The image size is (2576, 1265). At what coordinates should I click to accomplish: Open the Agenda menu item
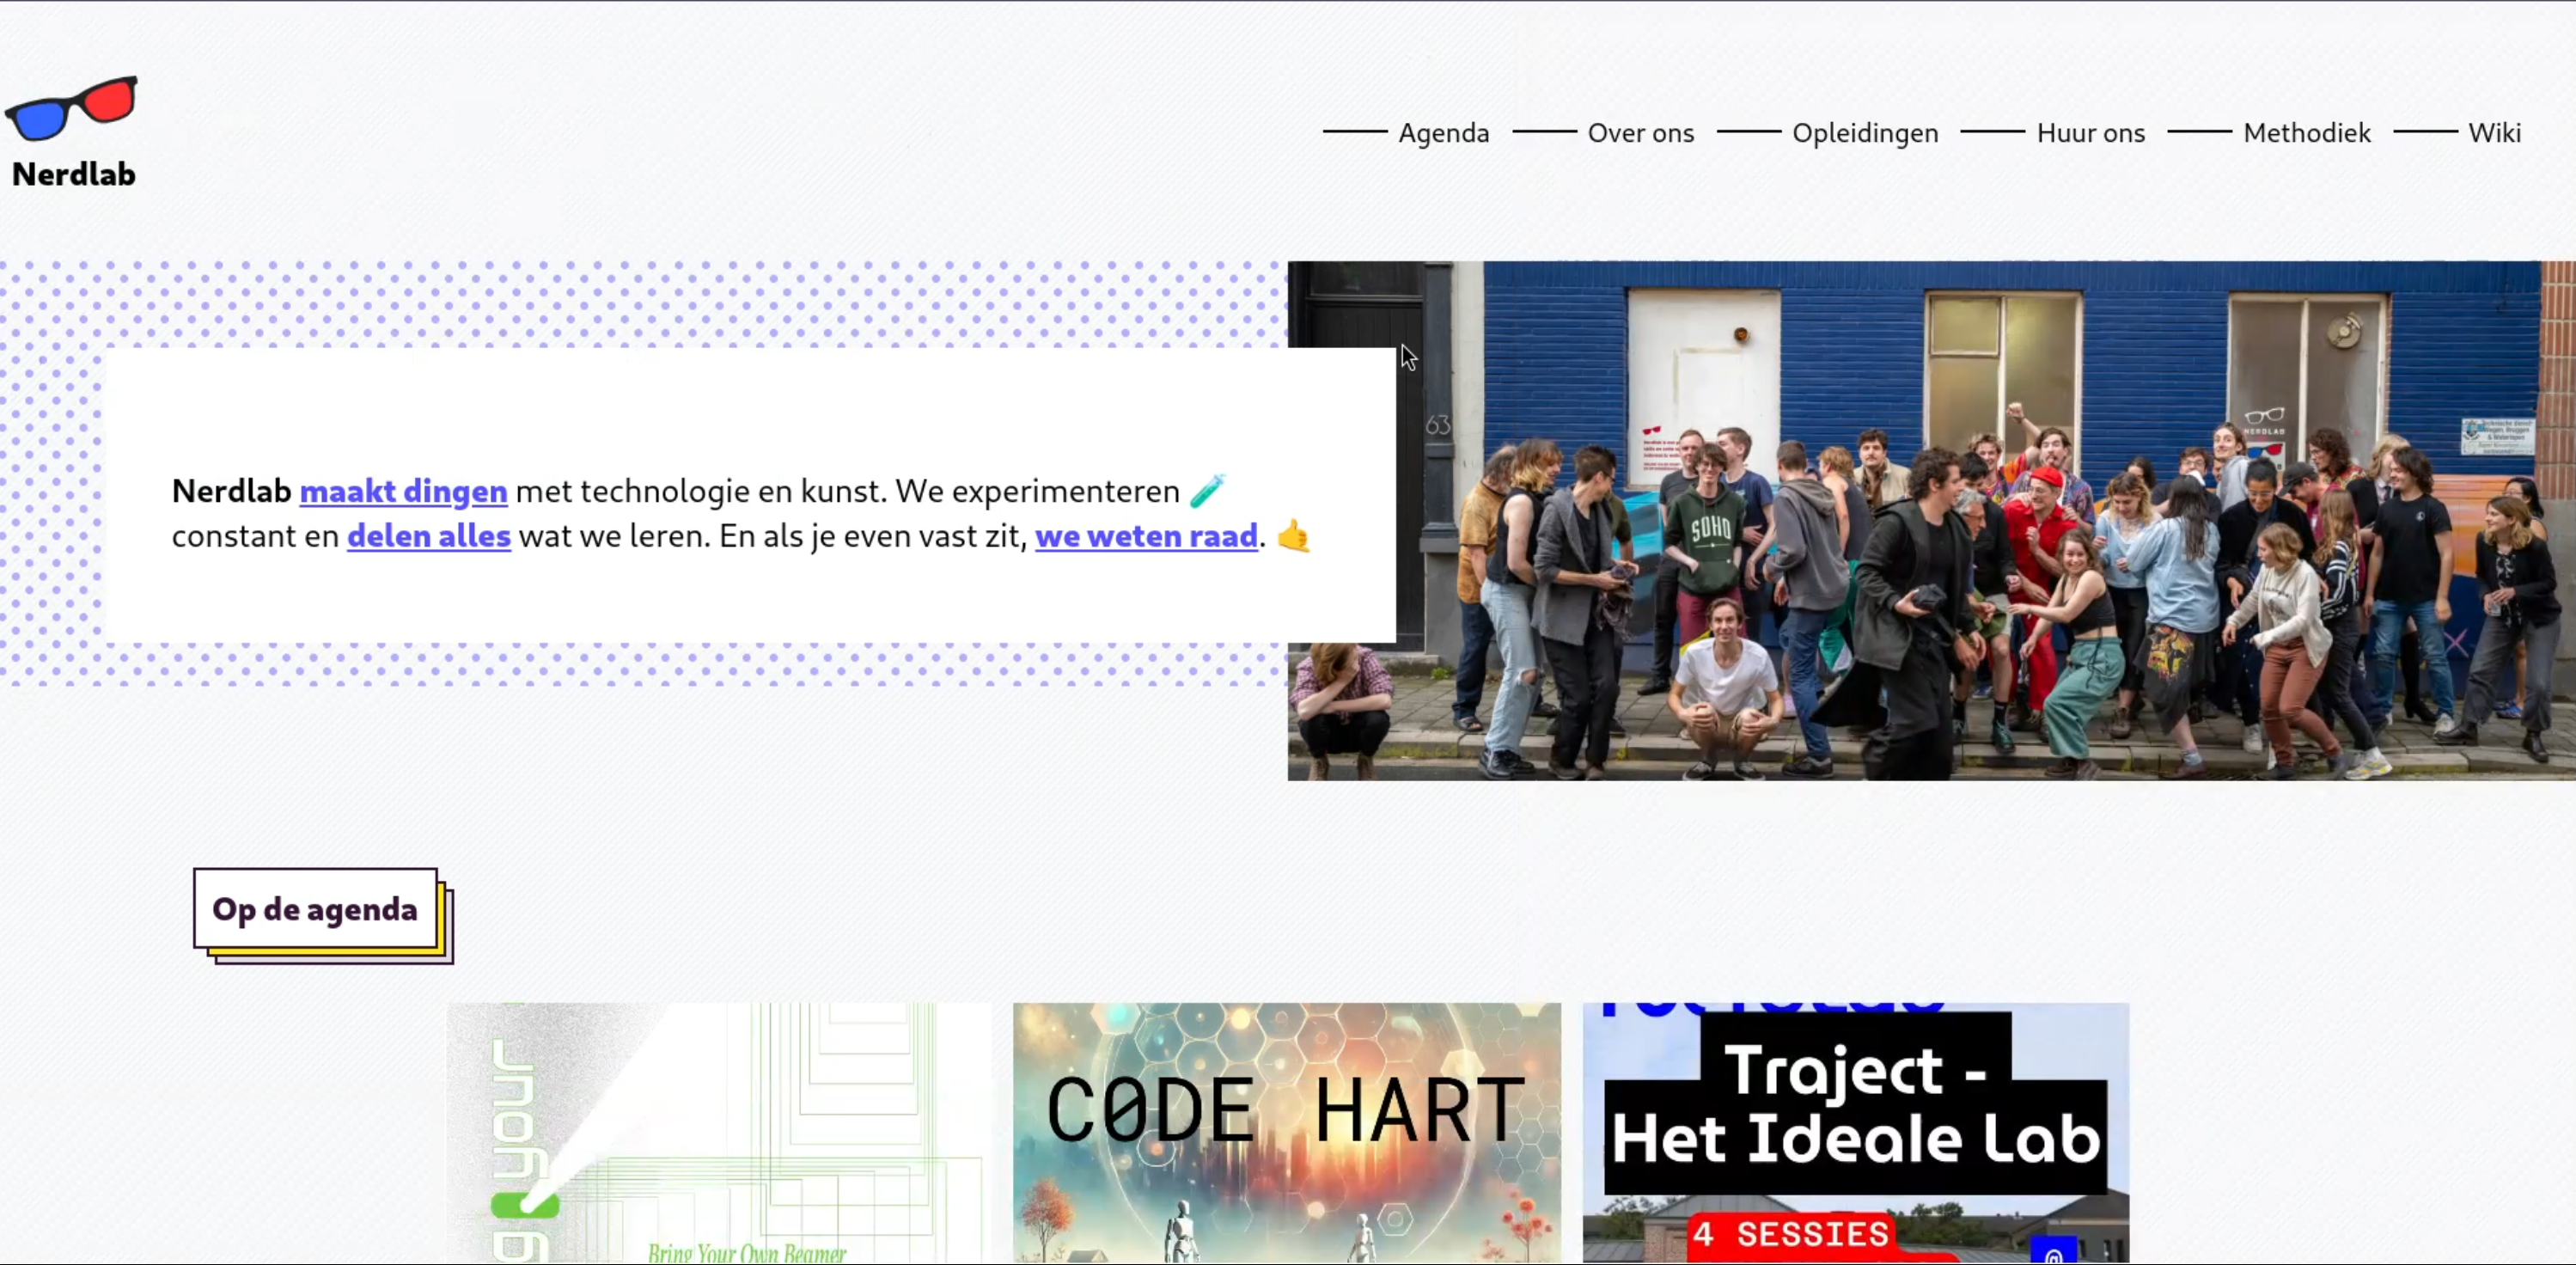point(1443,133)
